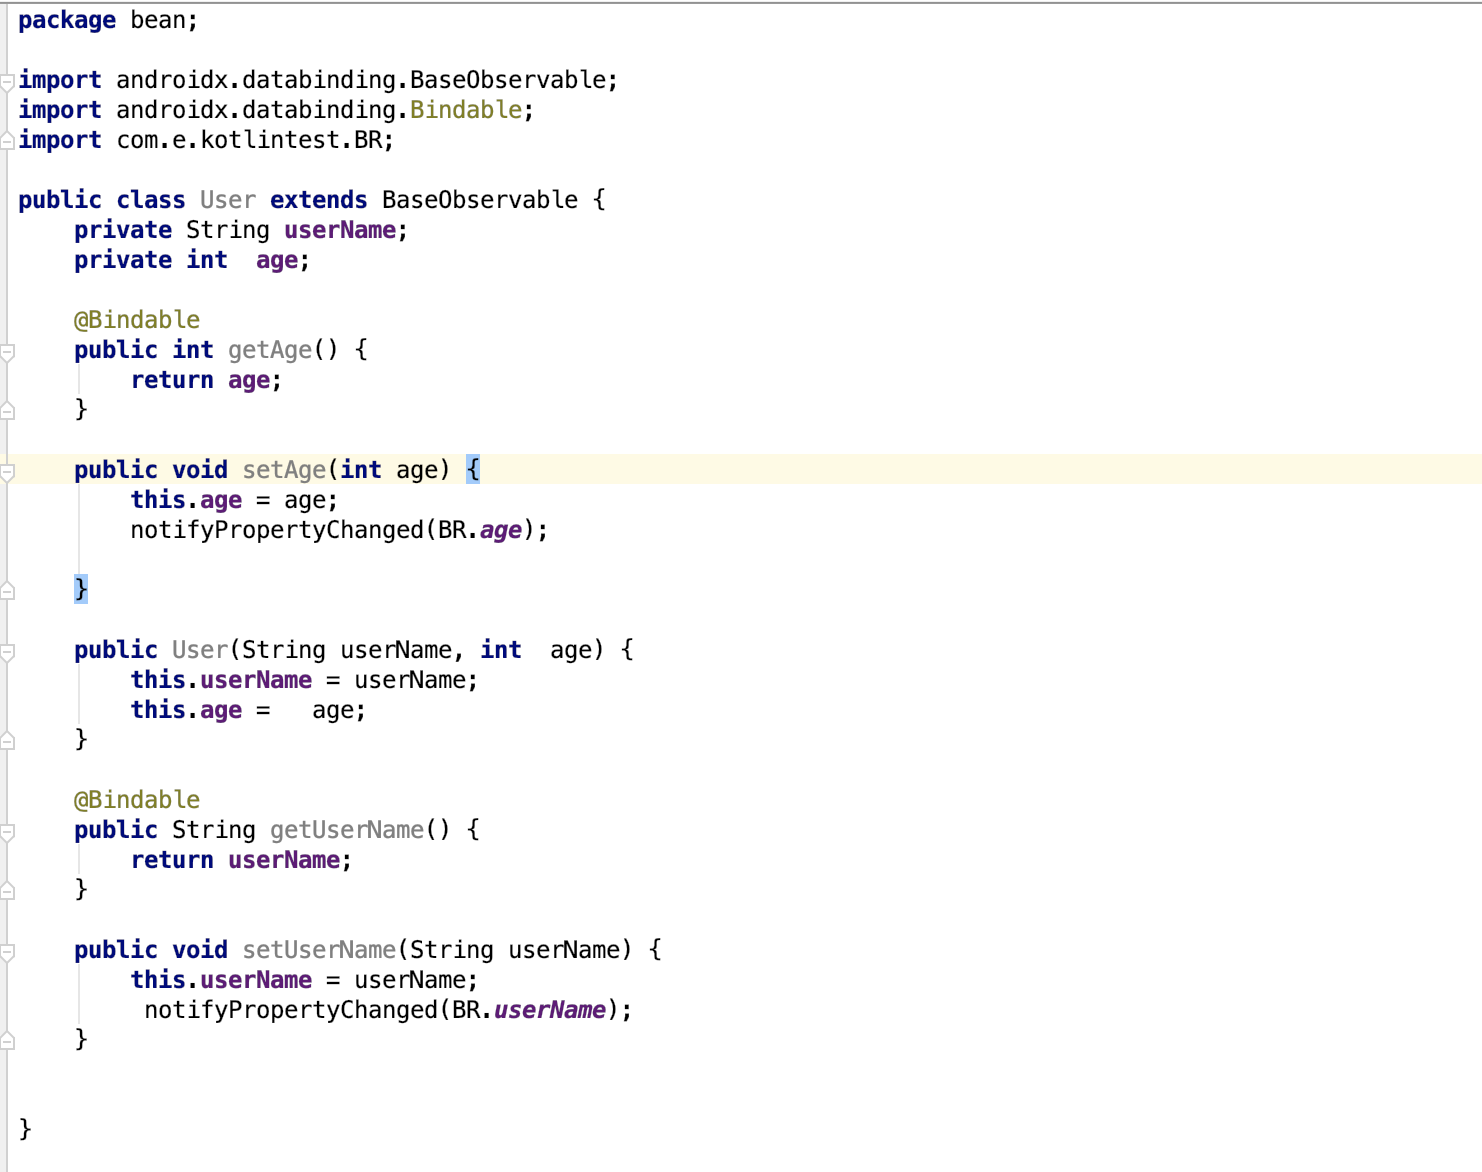Click 'com.e.kotlintest.BR' in the third import

(249, 140)
